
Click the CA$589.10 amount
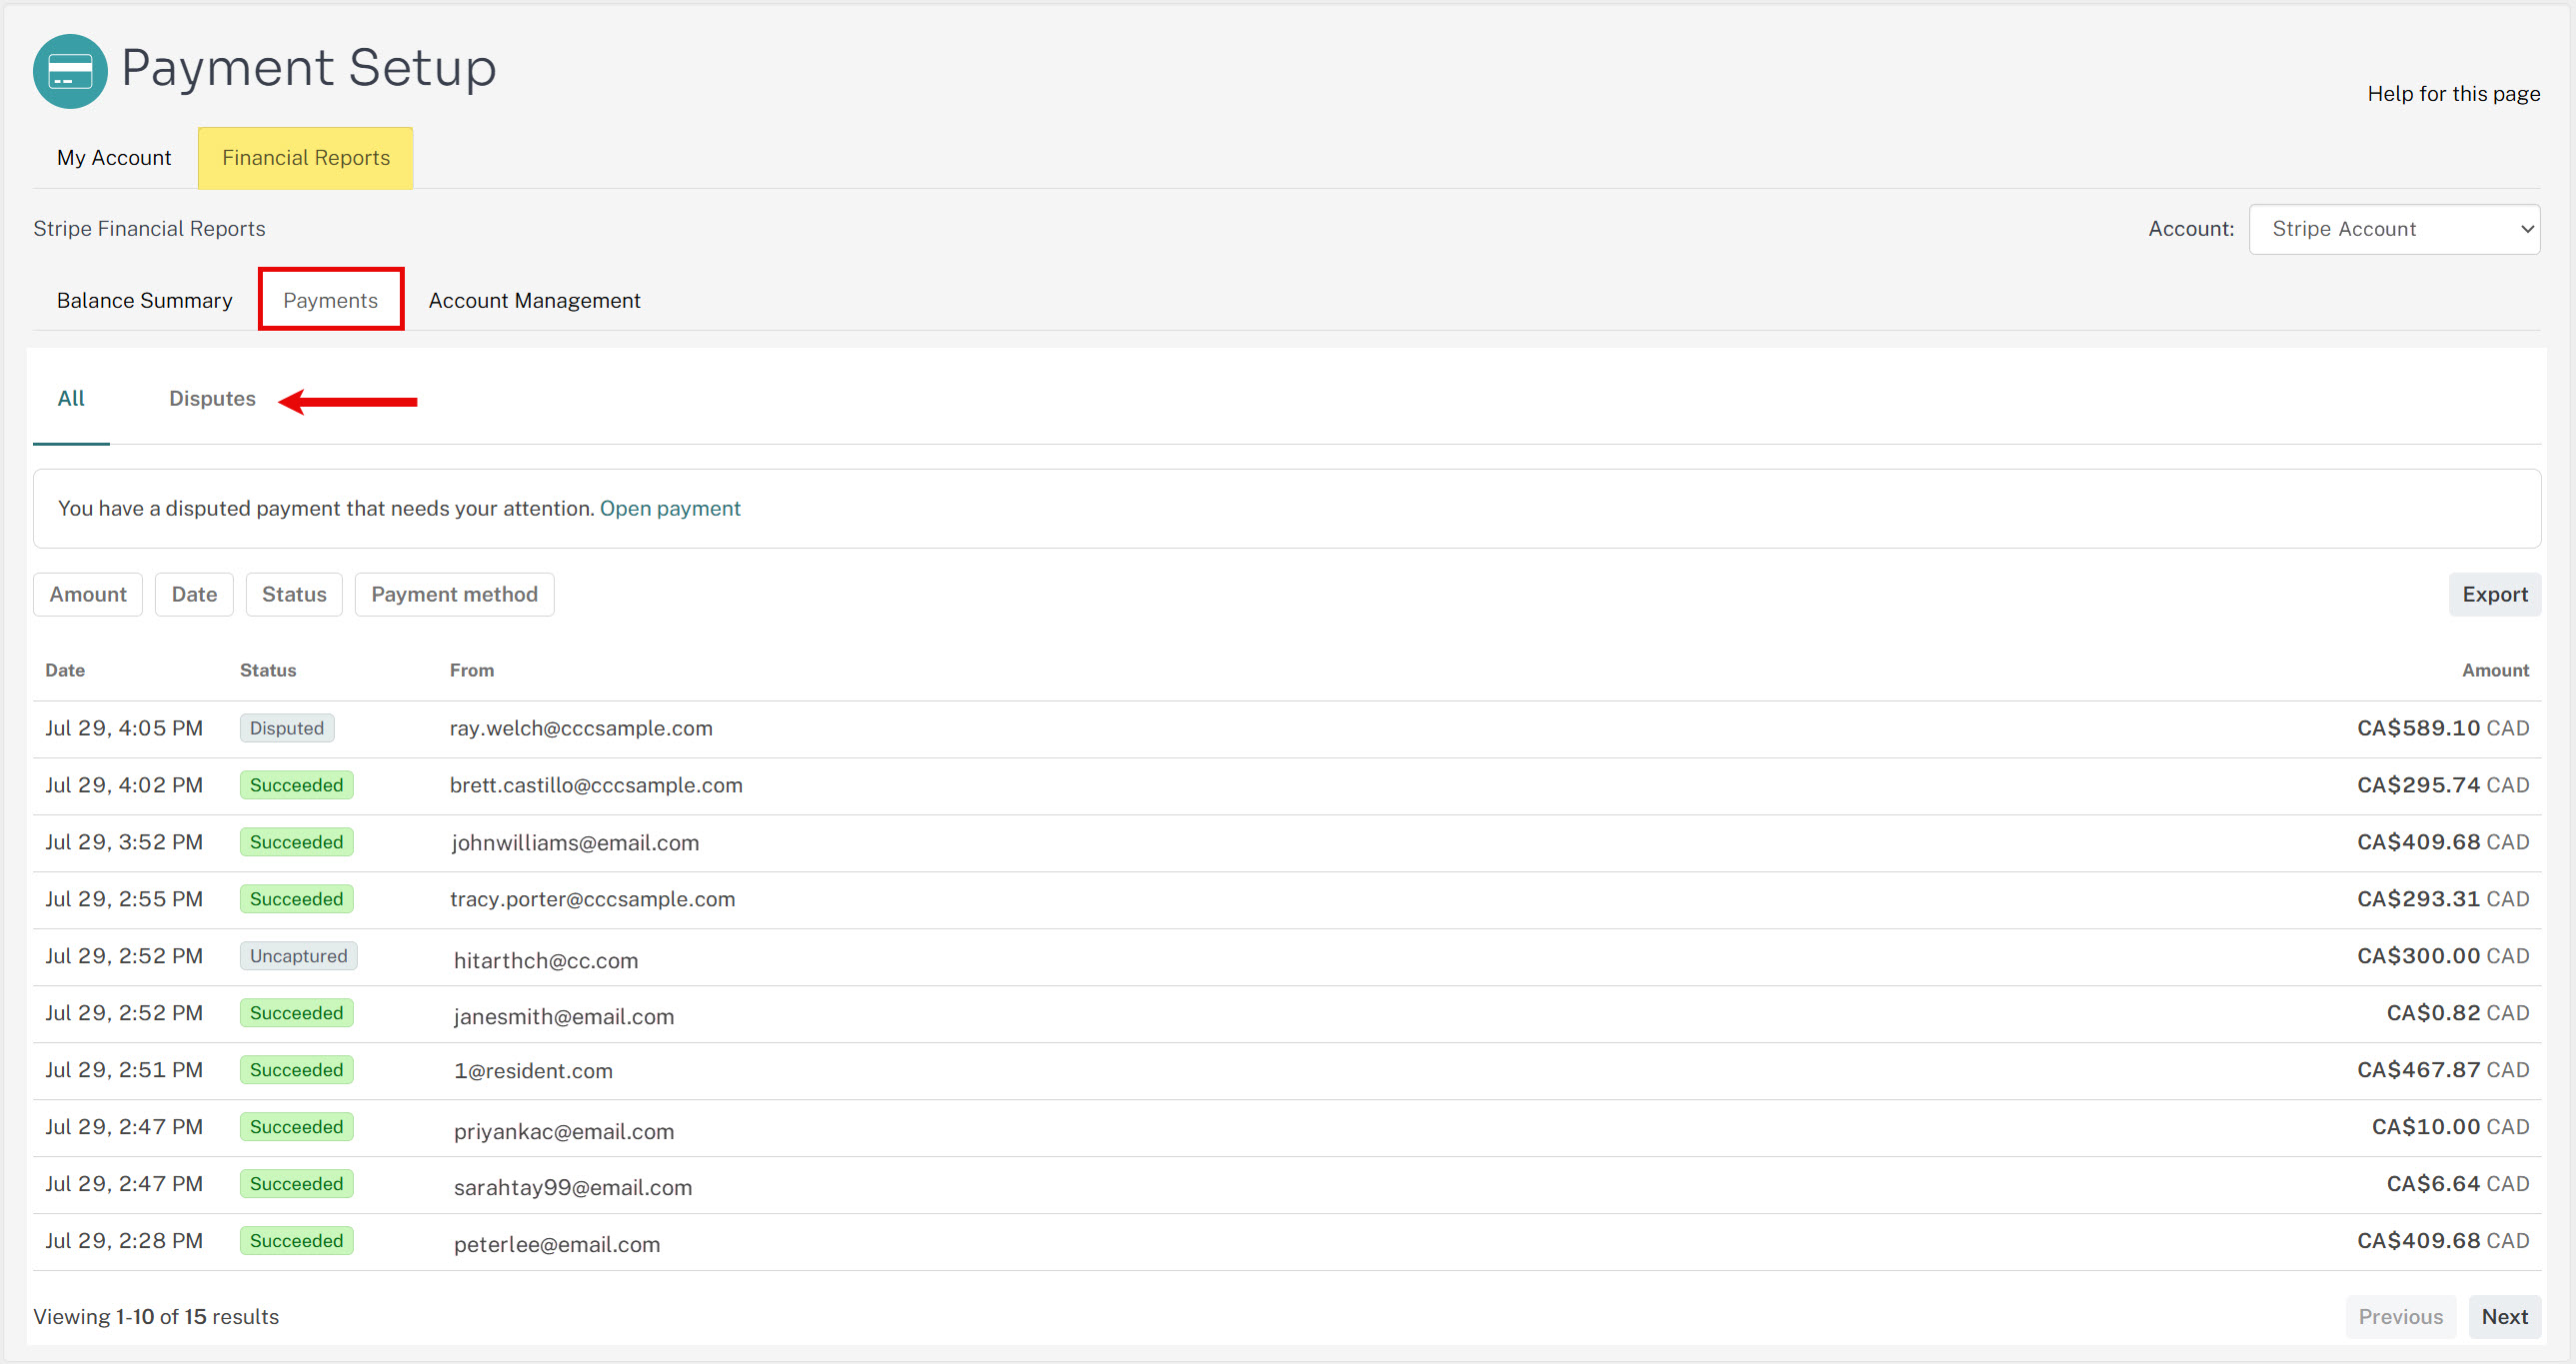point(2443,728)
